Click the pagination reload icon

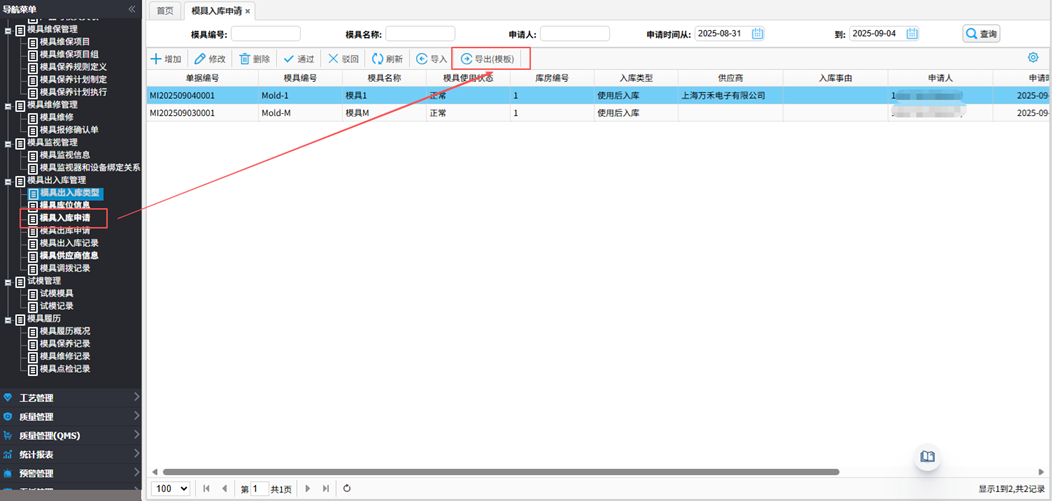[x=347, y=489]
